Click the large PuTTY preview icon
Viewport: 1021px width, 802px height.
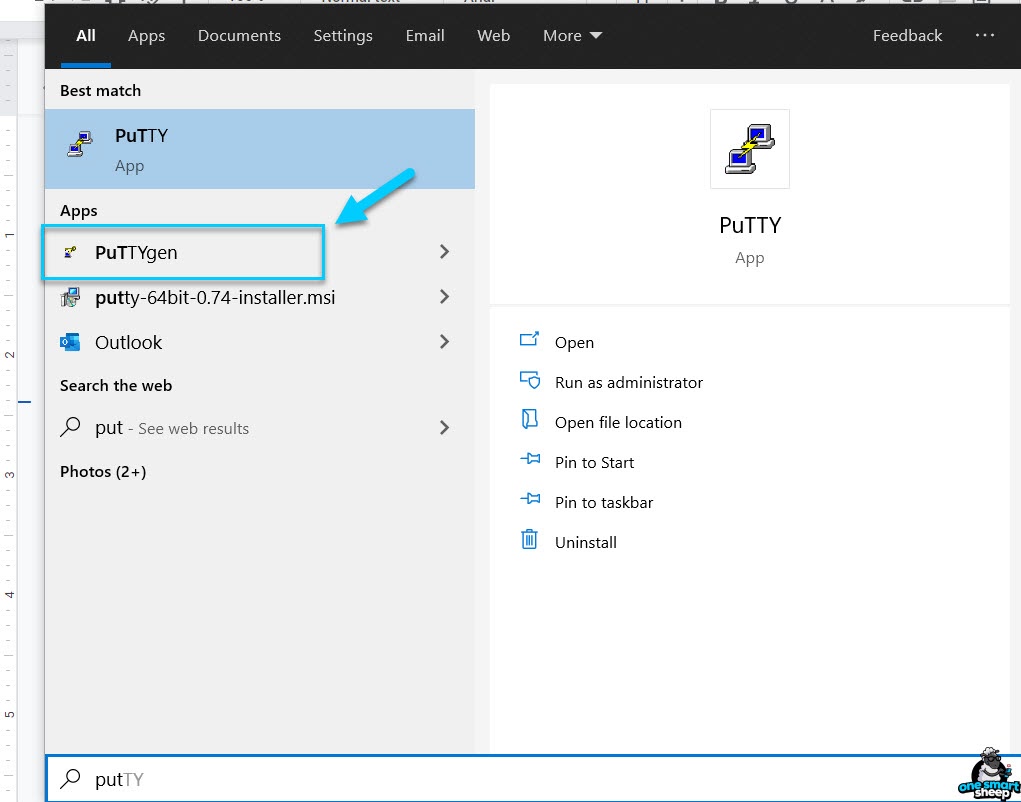[749, 149]
